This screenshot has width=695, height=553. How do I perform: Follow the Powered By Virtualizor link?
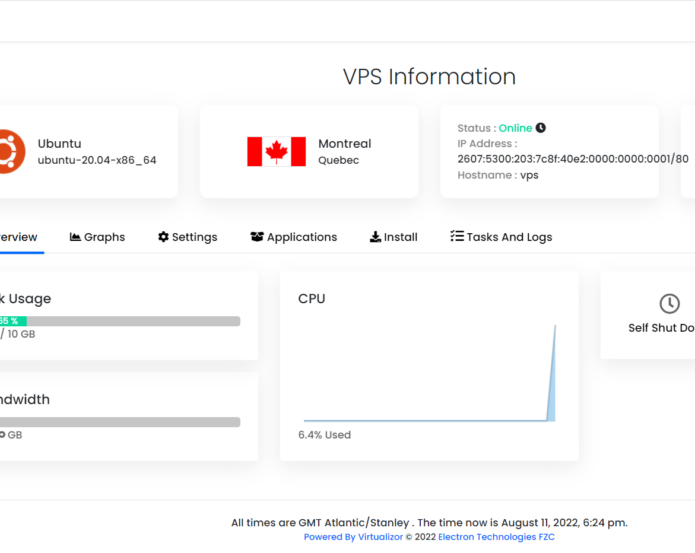353,537
